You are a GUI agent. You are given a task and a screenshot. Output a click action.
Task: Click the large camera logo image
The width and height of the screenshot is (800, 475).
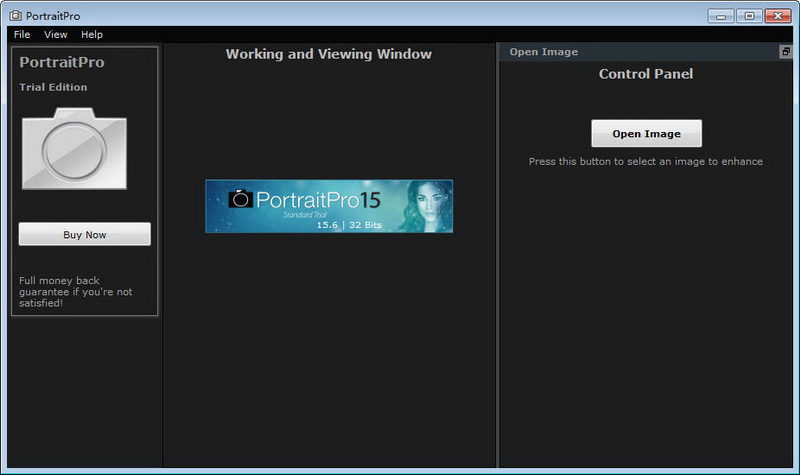(74, 148)
